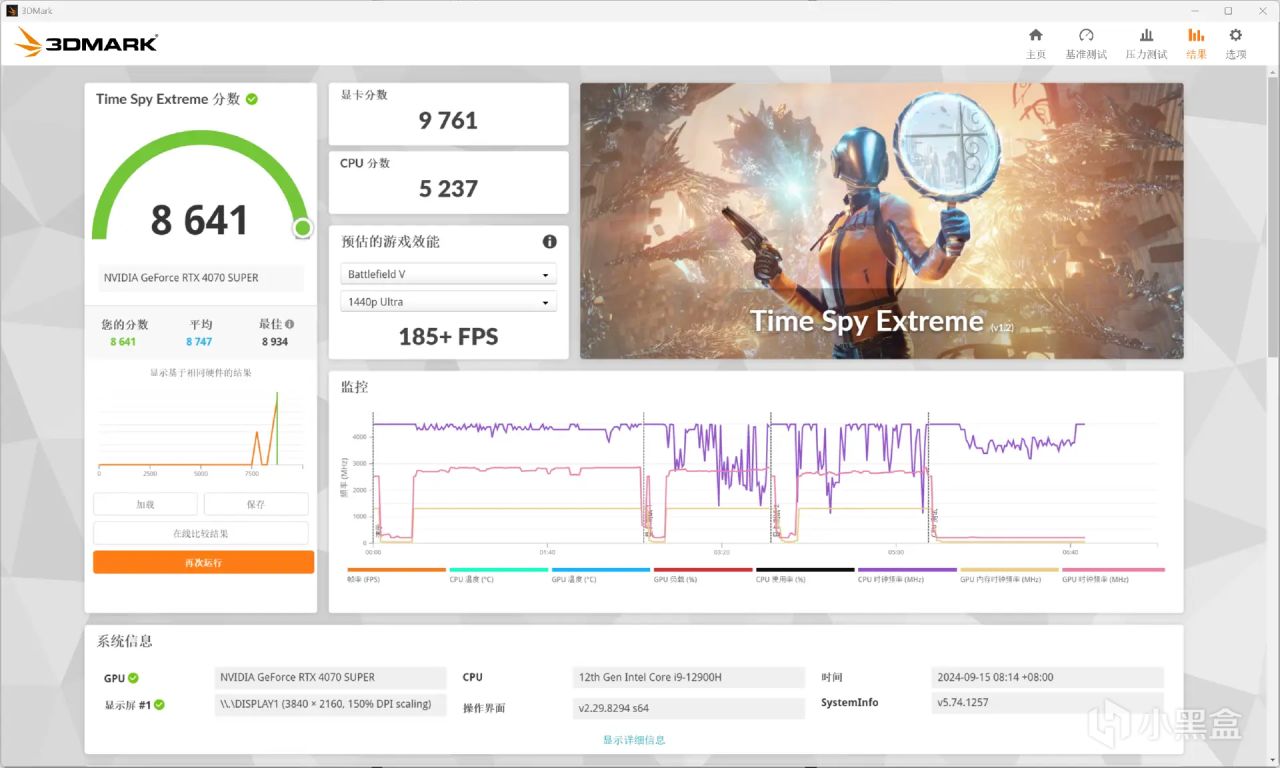The width and height of the screenshot is (1280, 768).
Task: Run the benchmark again with 再次运行
Action: click(x=203, y=562)
